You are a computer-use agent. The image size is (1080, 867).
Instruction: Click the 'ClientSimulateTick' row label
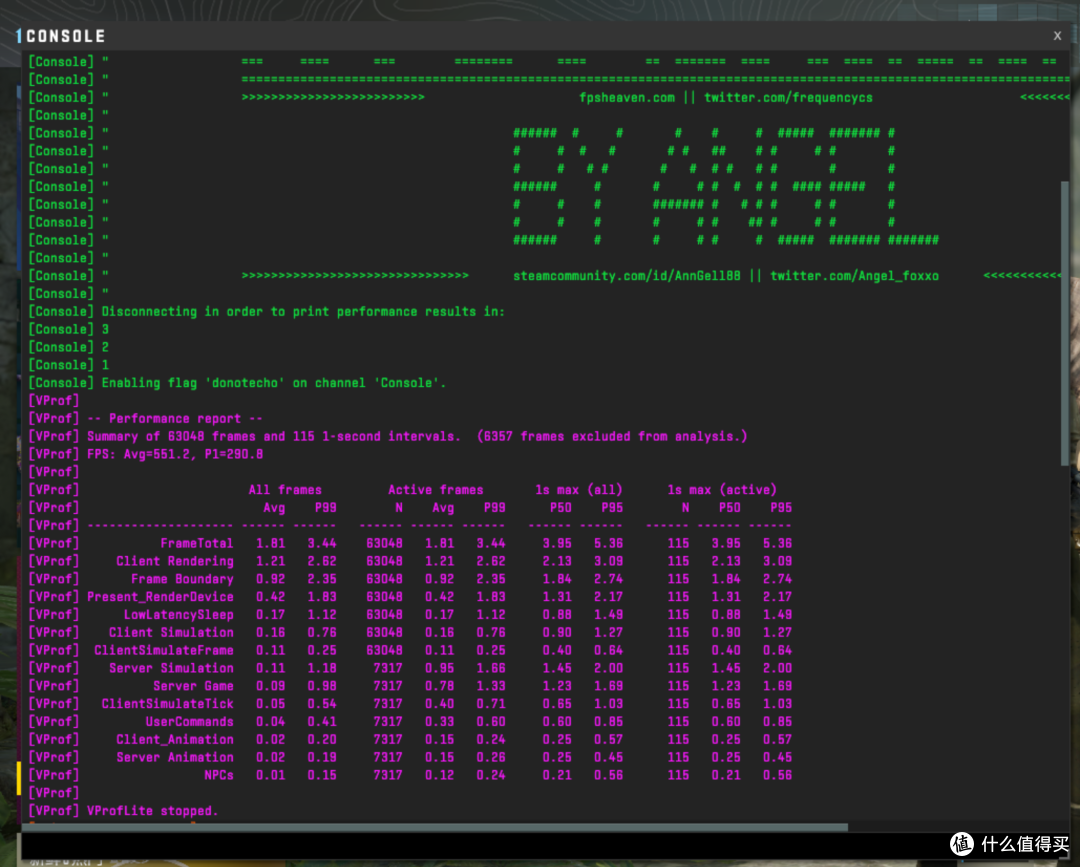pyautogui.click(x=168, y=704)
